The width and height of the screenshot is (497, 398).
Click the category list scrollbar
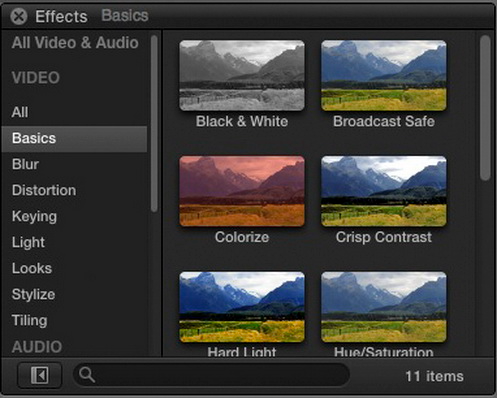(154, 124)
